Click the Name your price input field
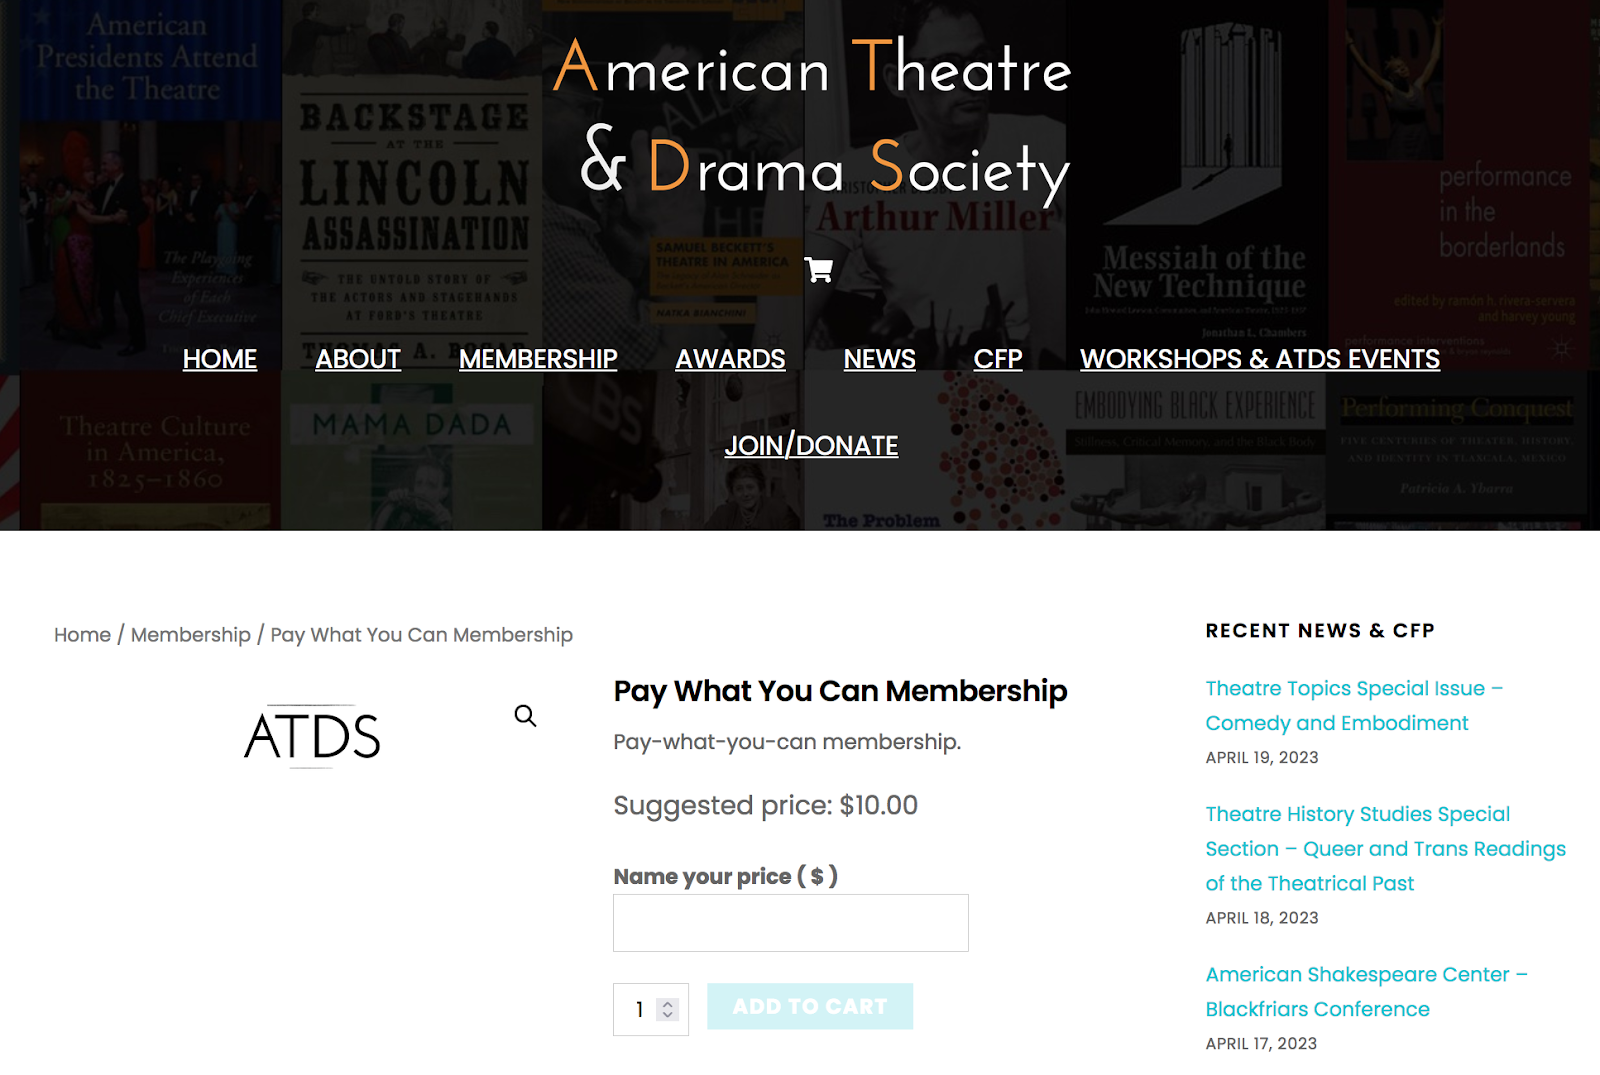The image size is (1600, 1075). point(790,922)
